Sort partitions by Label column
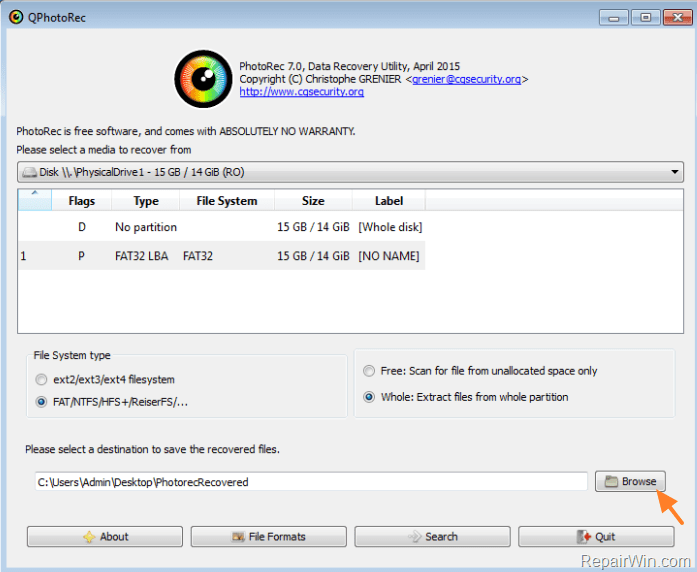Viewport: 697px width, 572px height. 389,201
